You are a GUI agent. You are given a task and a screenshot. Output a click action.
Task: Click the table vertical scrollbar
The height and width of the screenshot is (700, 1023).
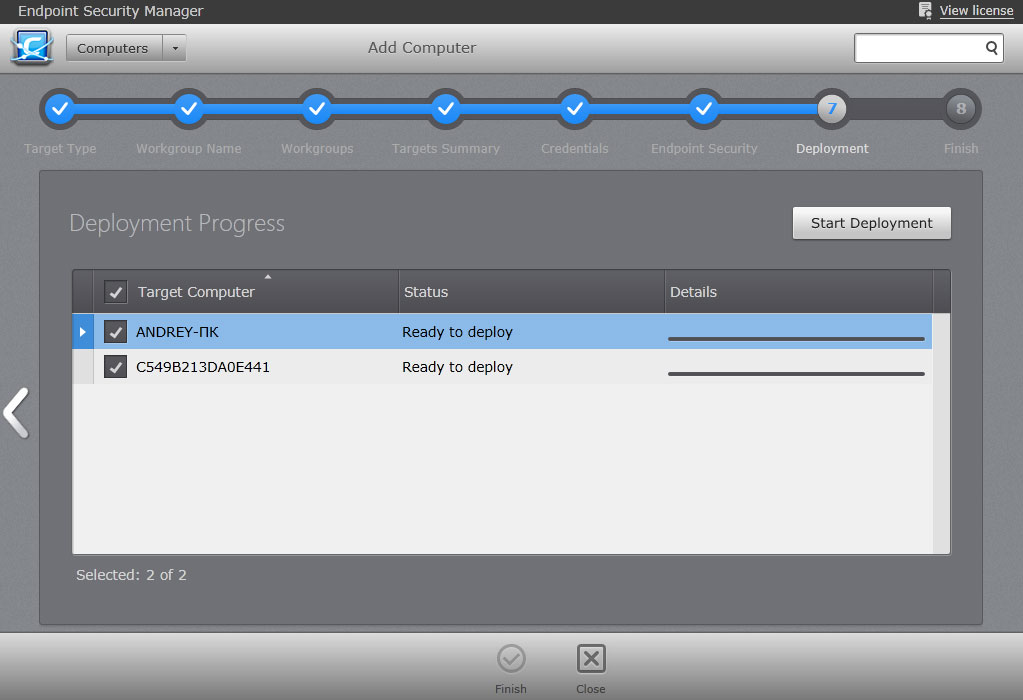pyautogui.click(x=941, y=434)
